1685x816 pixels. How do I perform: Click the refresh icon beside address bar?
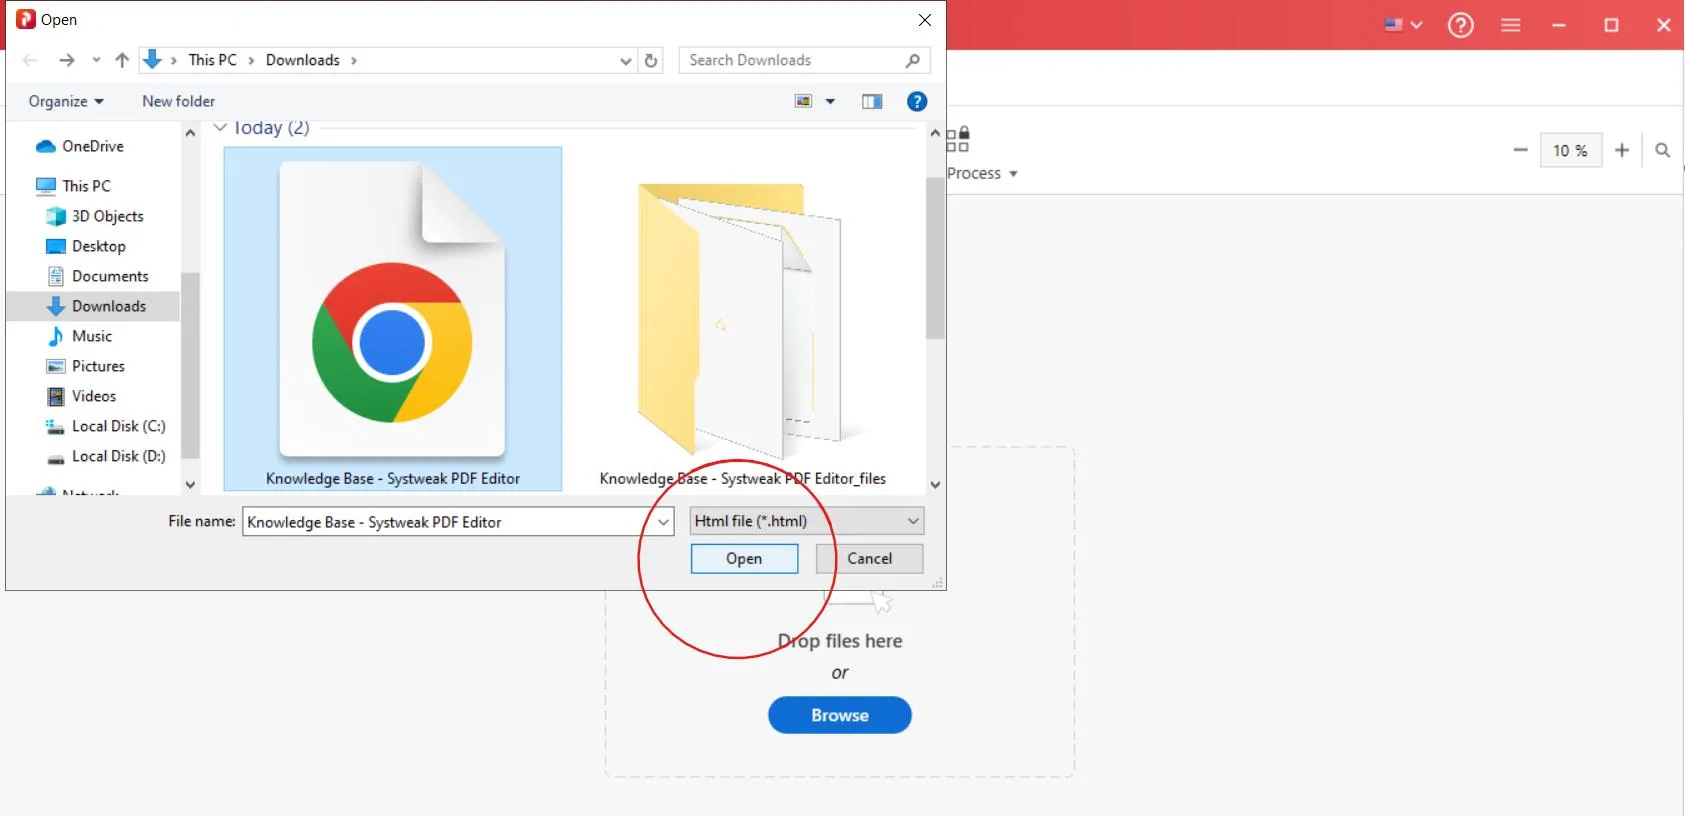click(651, 60)
